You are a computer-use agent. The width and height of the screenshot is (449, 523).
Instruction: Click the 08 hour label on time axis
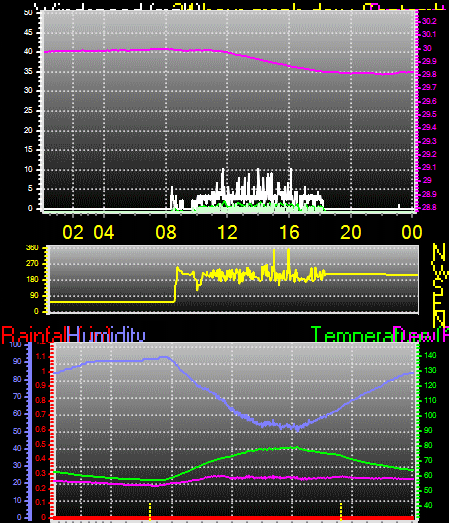click(x=166, y=232)
